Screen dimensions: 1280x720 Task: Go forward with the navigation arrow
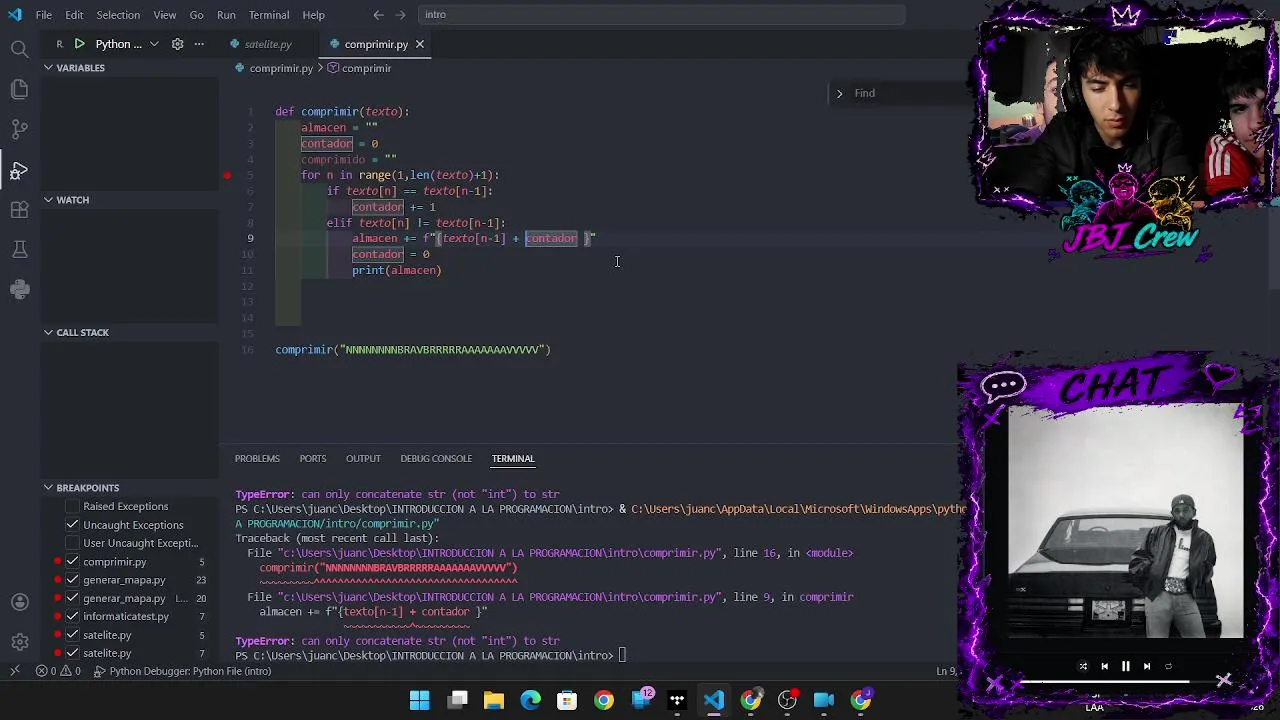tap(401, 15)
